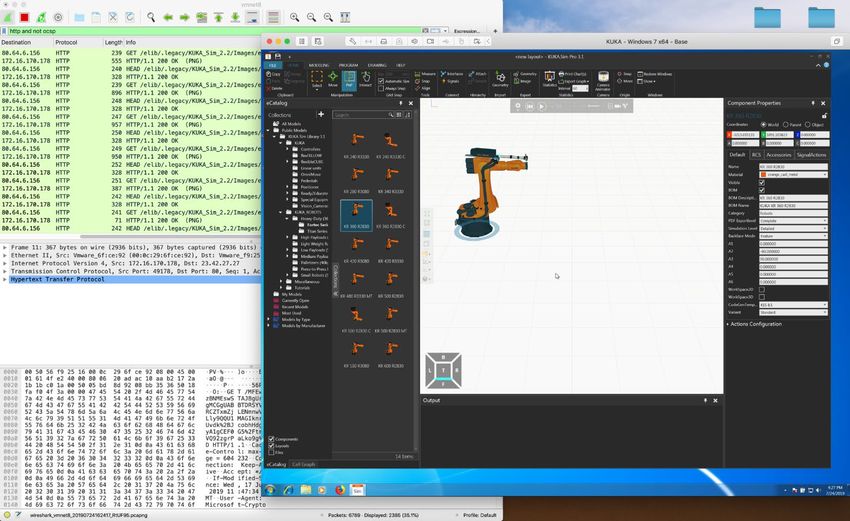Open Import Geometry in the ribbon
This screenshot has width=850, height=521.
[500, 79]
